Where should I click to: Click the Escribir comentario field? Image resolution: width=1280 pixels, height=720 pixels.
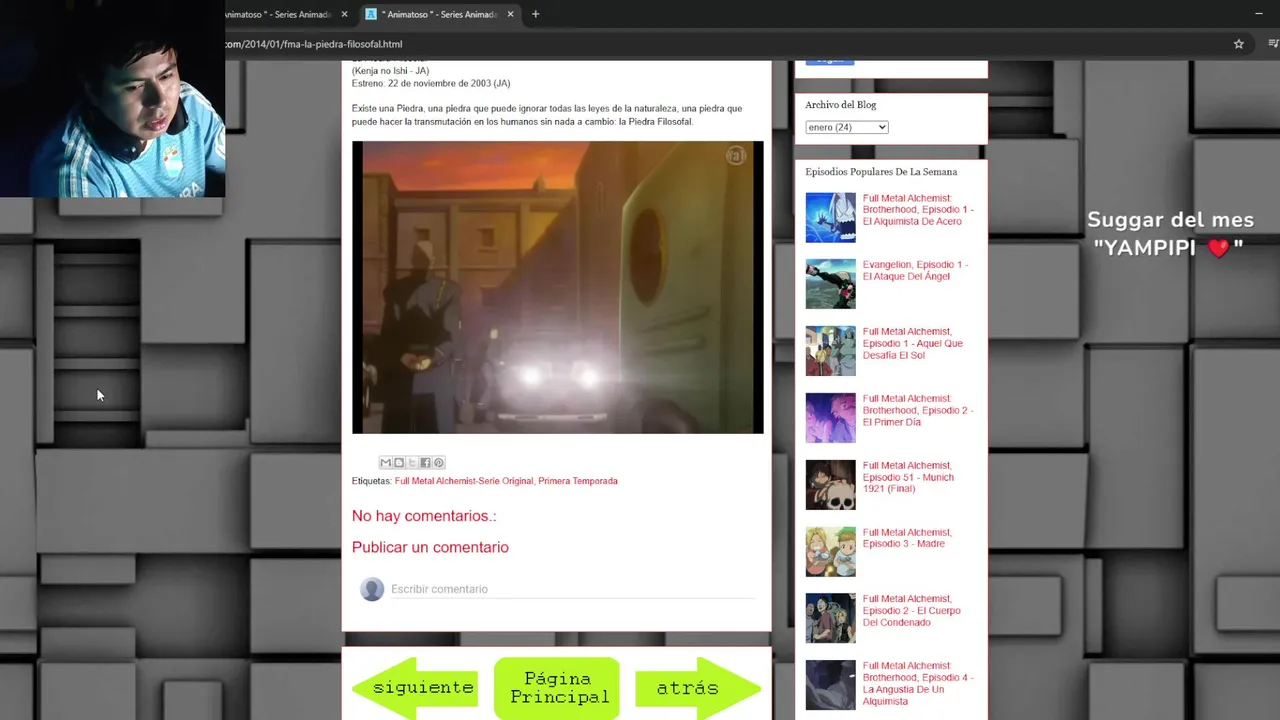pyautogui.click(x=572, y=589)
